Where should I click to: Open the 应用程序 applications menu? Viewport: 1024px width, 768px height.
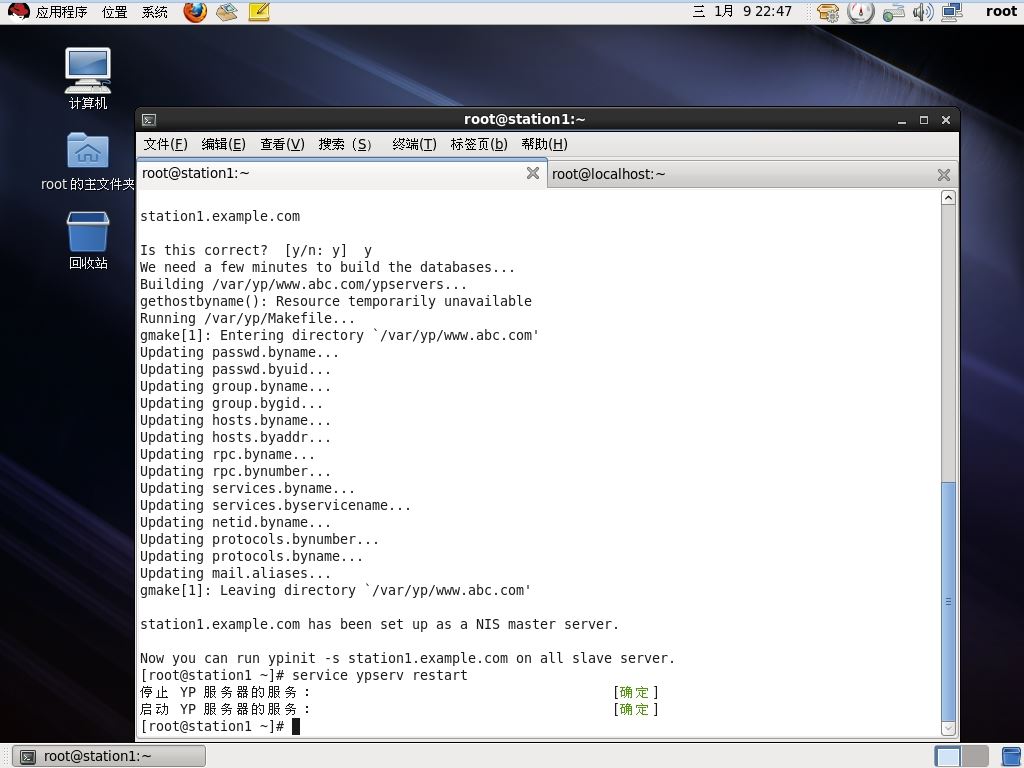[x=61, y=12]
